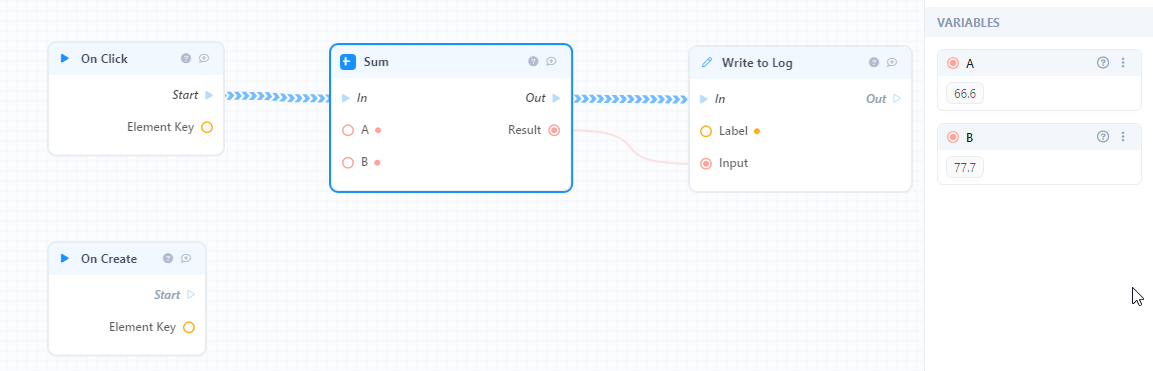Click Label port on Write to Log

pos(706,132)
